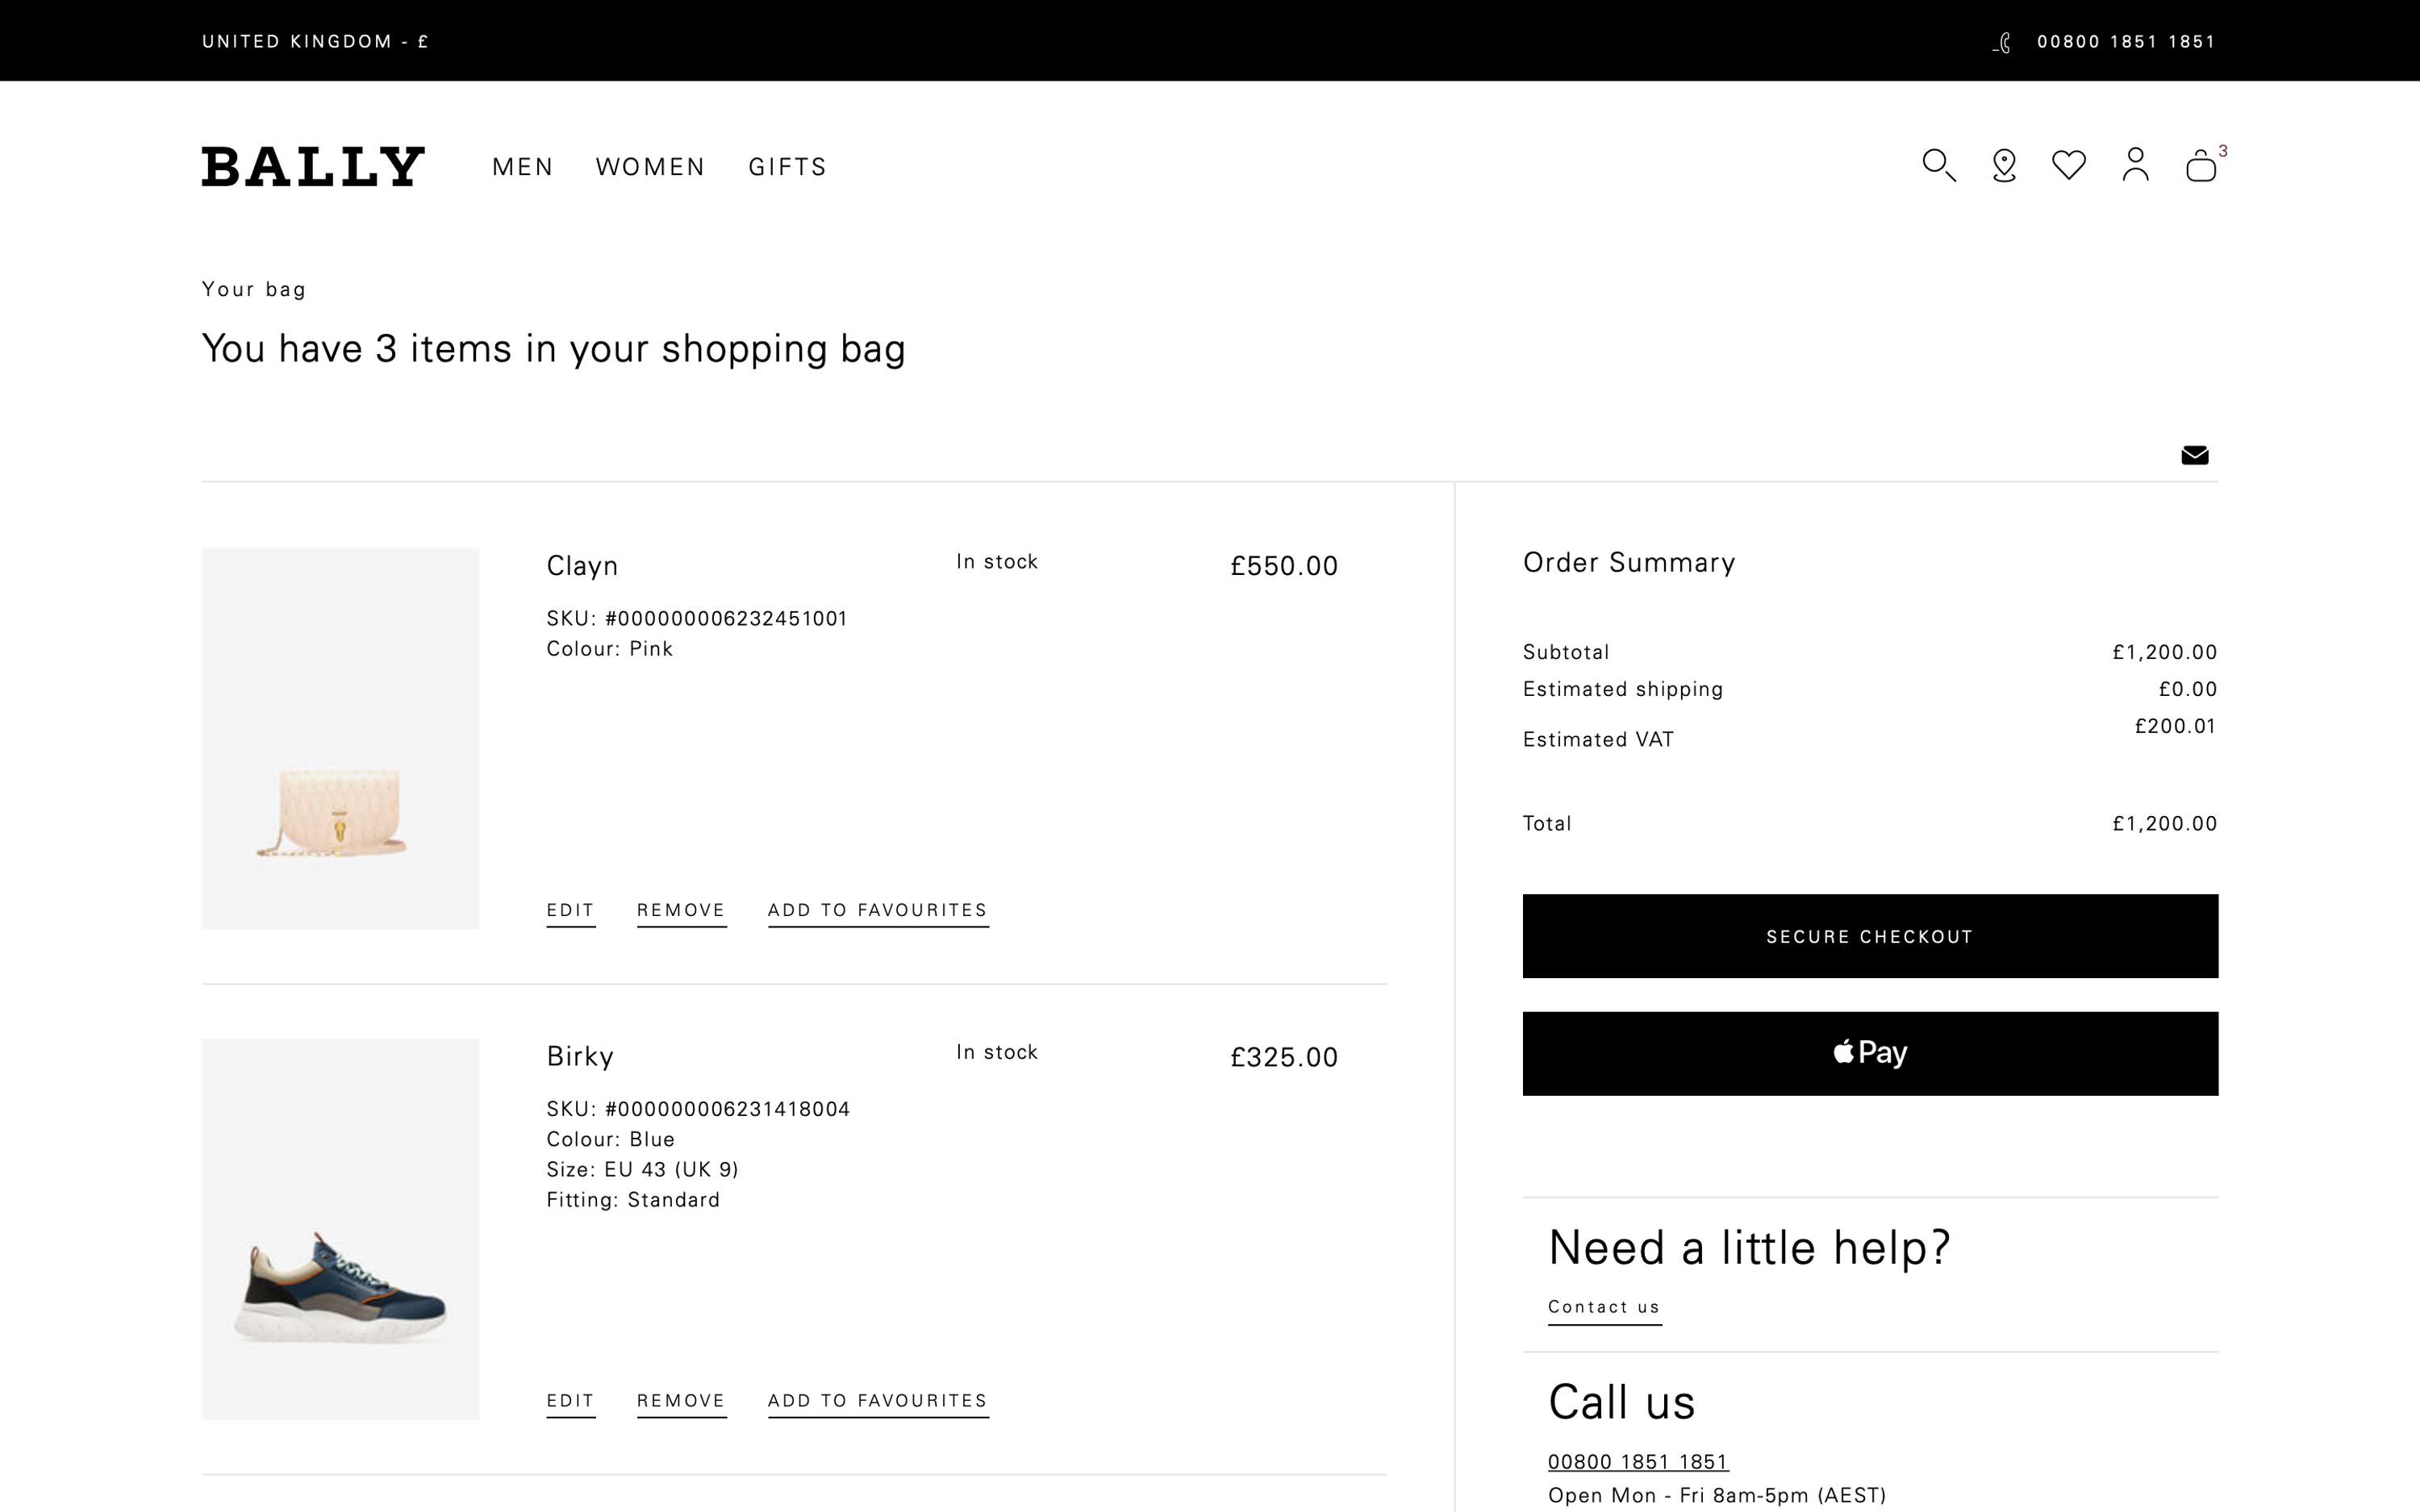Click the Clayn SKU number text
The width and height of the screenshot is (2420, 1512).
[696, 618]
